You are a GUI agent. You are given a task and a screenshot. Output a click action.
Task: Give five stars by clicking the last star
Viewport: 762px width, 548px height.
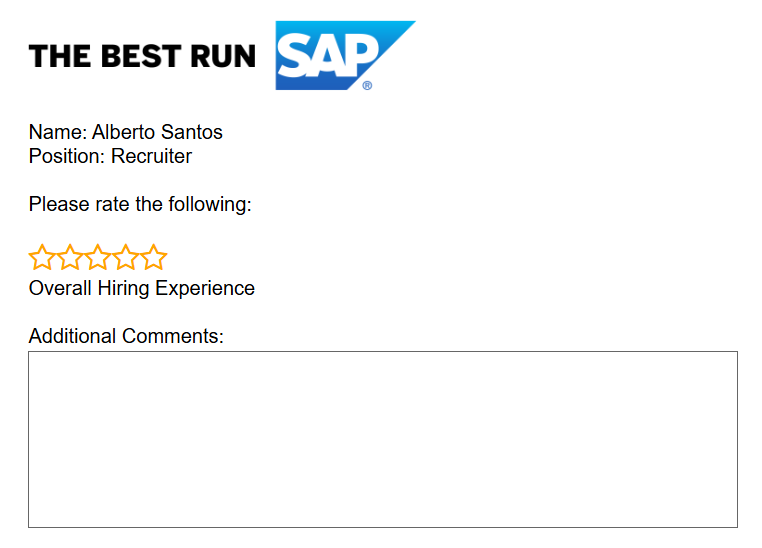153,258
